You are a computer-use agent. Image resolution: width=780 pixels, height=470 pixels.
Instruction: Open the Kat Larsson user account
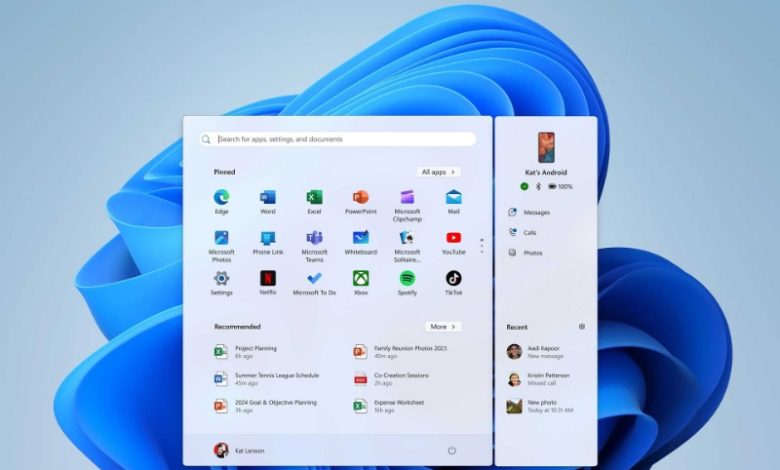(x=239, y=451)
